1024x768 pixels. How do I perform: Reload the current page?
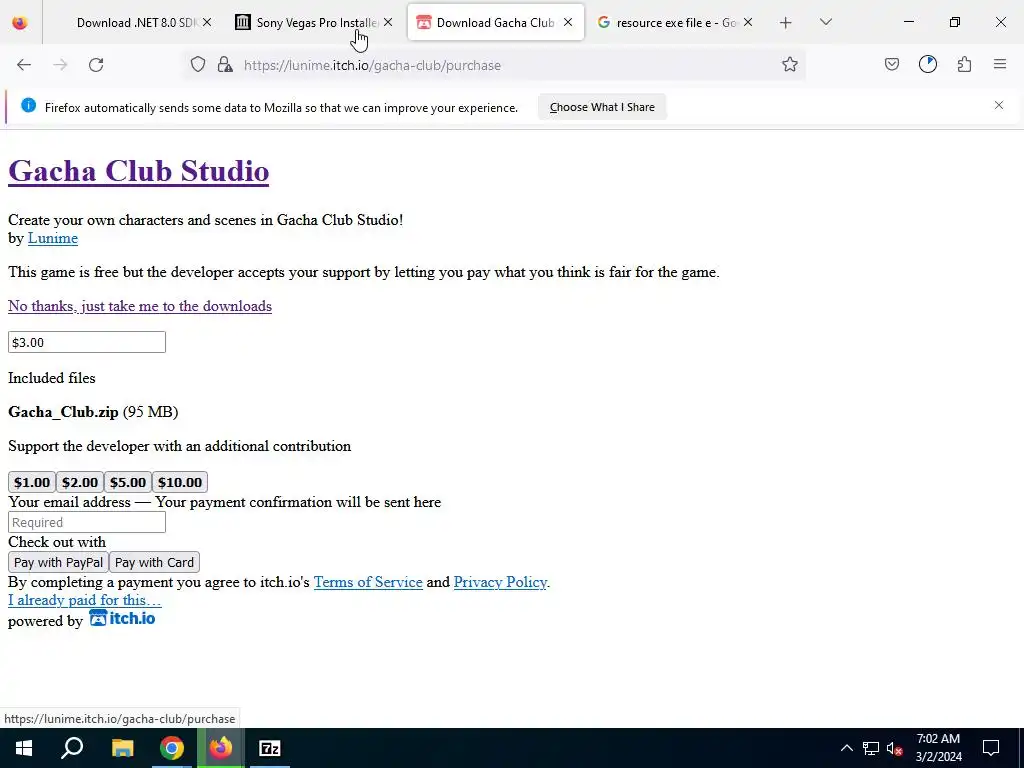tap(96, 65)
